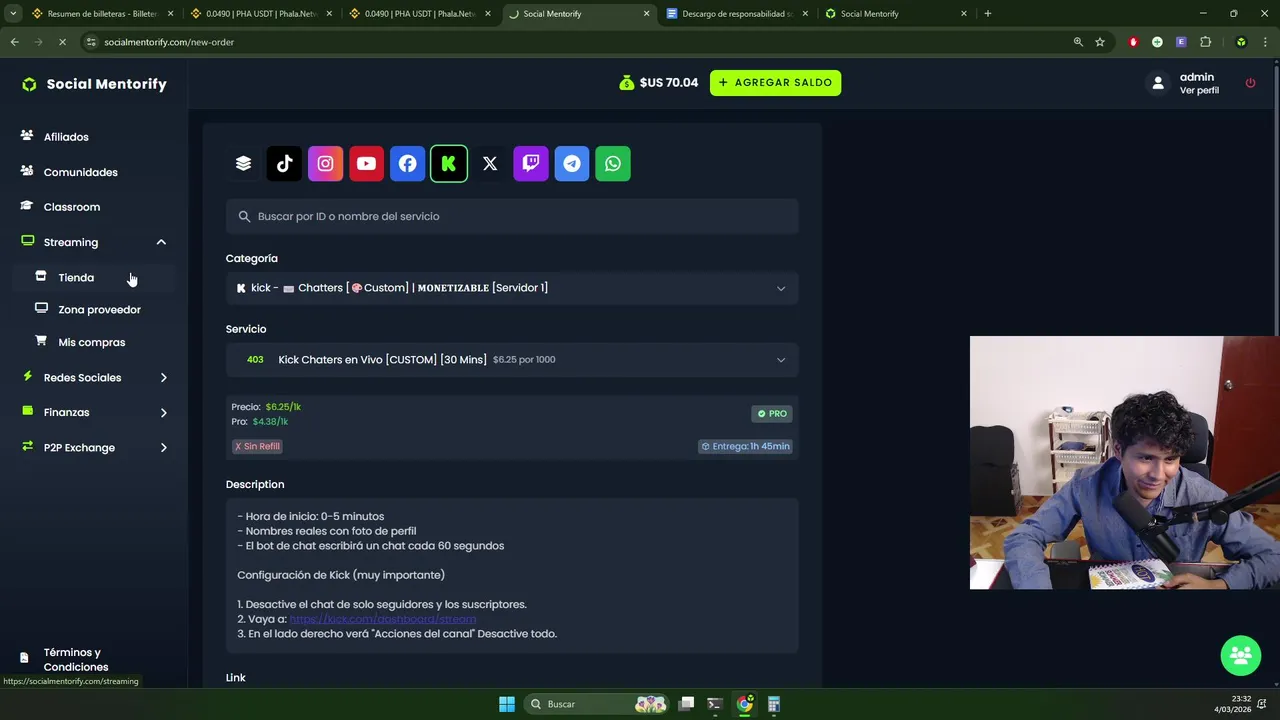
Task: Switch to Resumen de billeteras tab
Action: [103, 14]
